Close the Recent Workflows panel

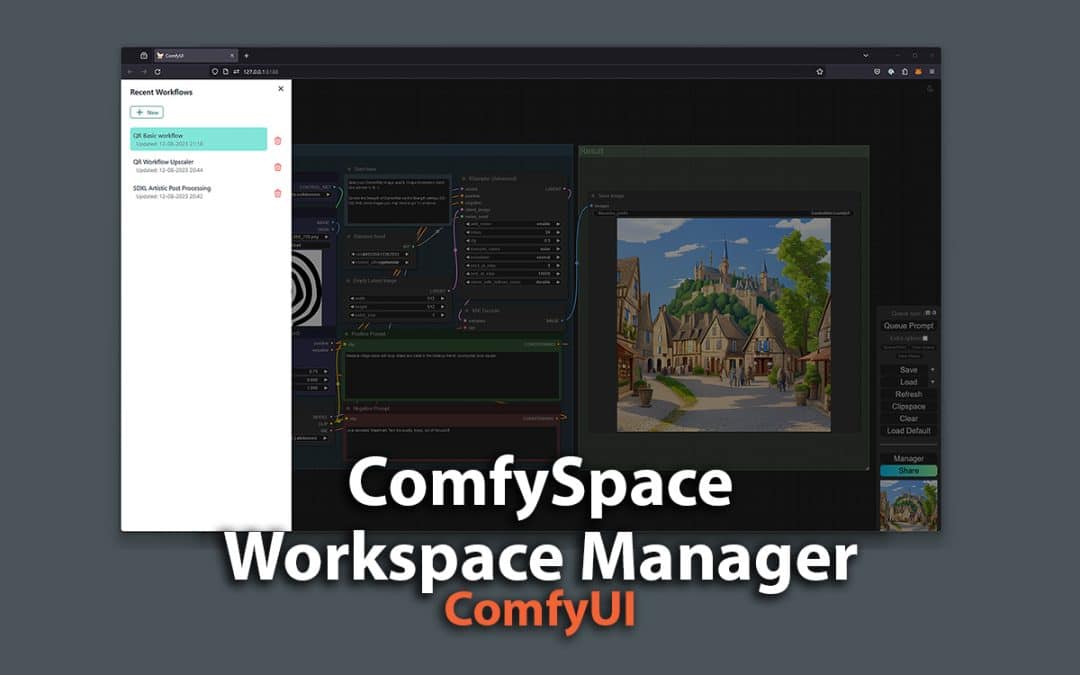coord(280,89)
